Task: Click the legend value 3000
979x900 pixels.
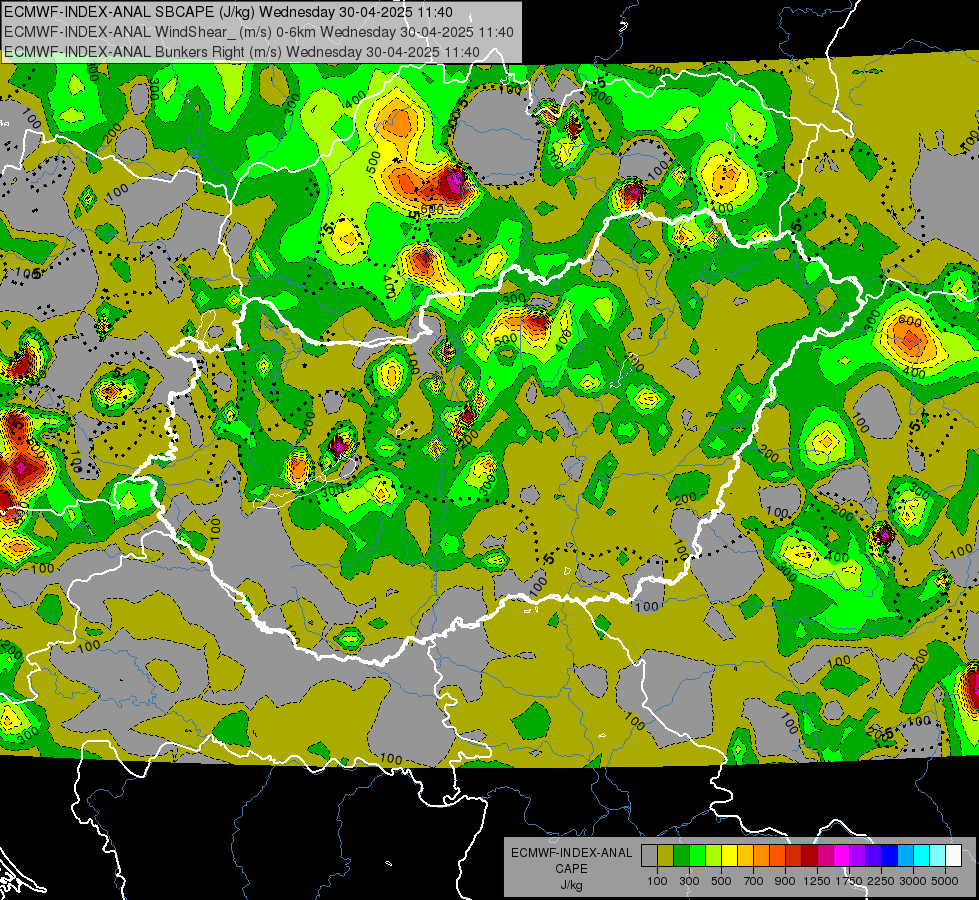Action: [x=913, y=881]
